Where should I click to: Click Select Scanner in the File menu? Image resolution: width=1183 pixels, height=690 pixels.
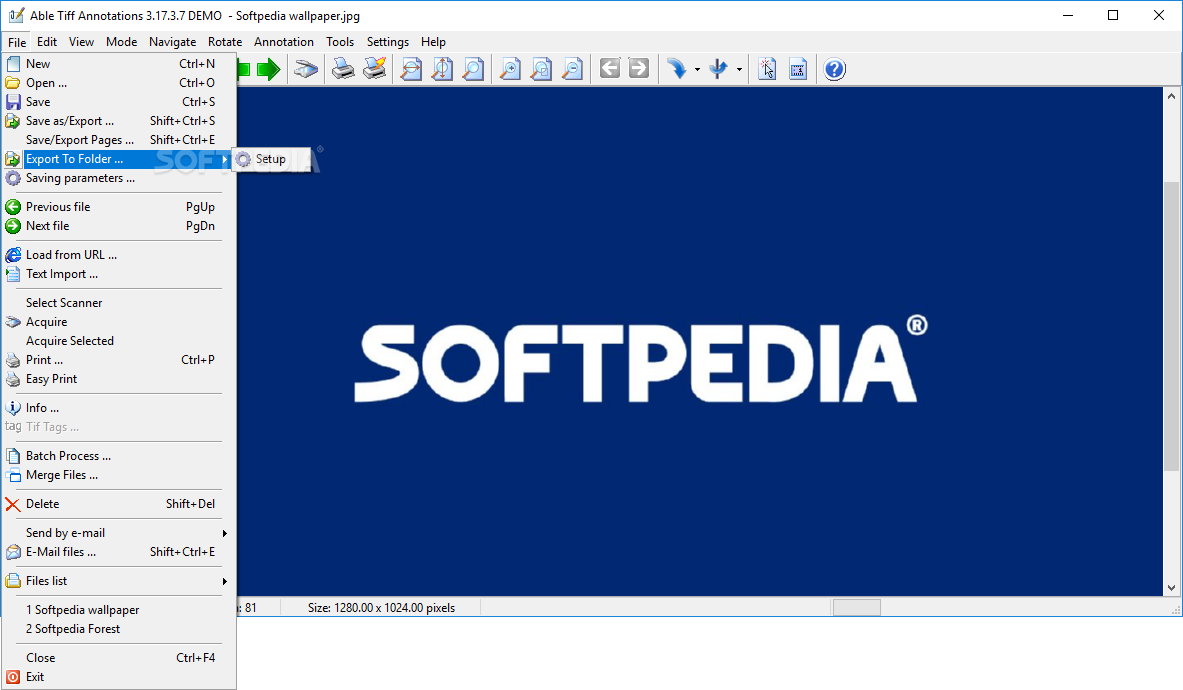119,303
